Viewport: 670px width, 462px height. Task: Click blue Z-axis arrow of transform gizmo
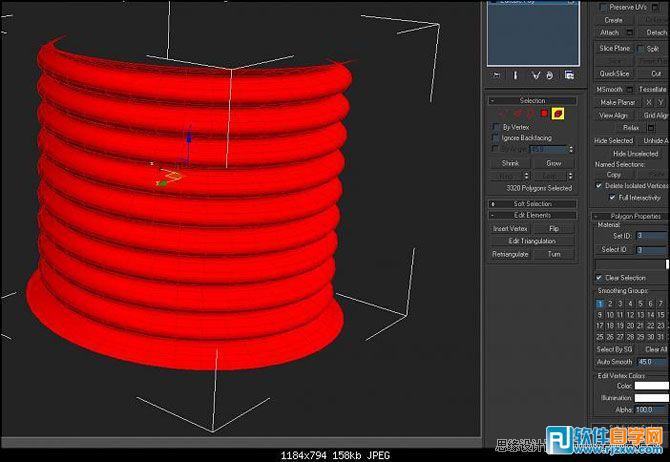point(188,137)
